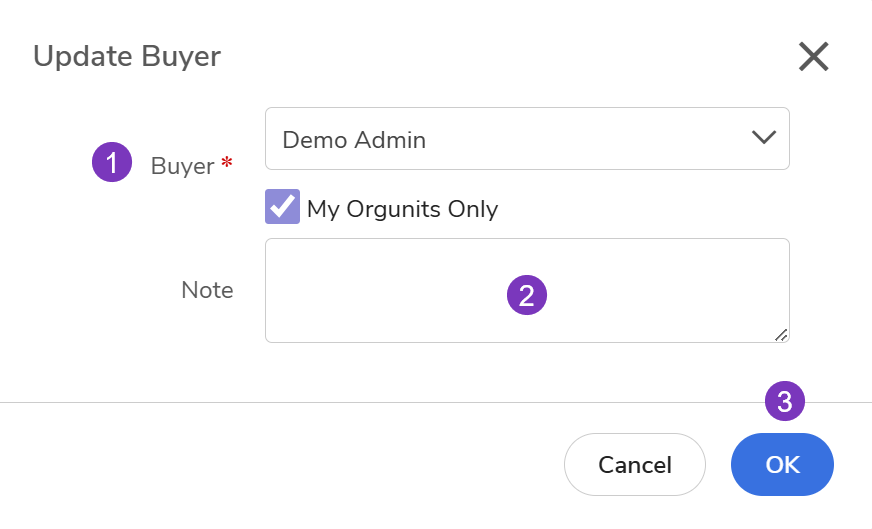Click the Note textarea resize handle
Viewport: 872px width, 529px height.
click(x=780, y=334)
